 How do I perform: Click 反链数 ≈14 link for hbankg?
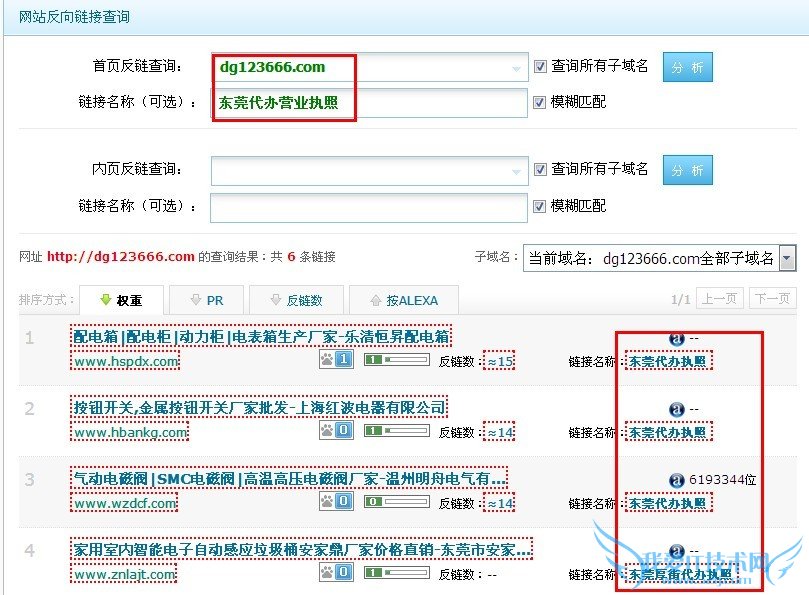tap(499, 432)
